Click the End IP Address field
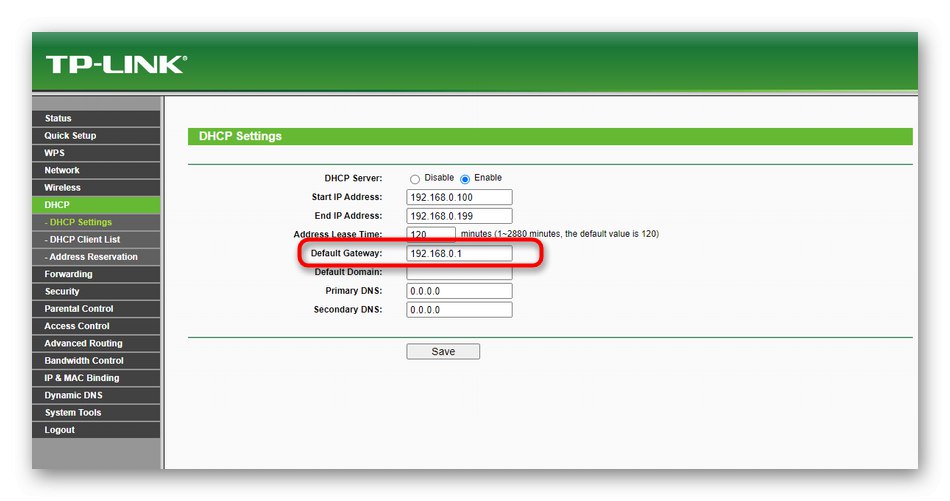The height and width of the screenshot is (501, 950). [x=459, y=216]
